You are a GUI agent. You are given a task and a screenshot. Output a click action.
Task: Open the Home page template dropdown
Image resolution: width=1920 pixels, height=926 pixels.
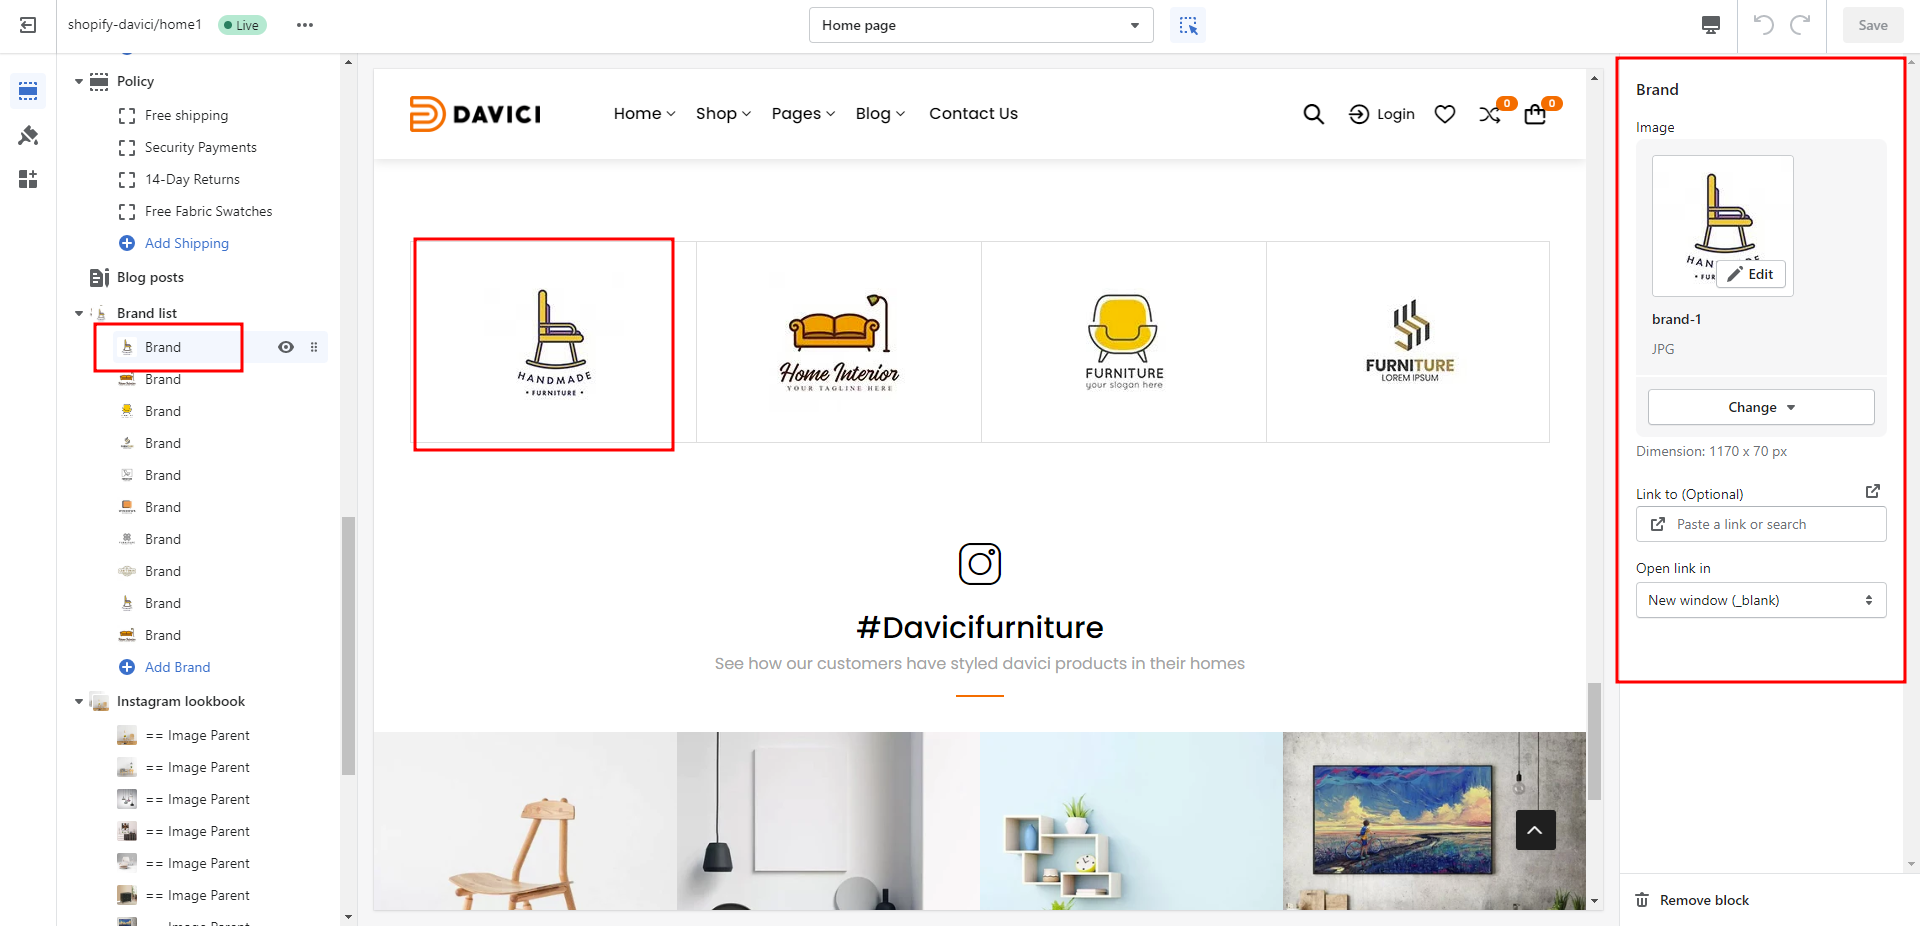tap(980, 25)
